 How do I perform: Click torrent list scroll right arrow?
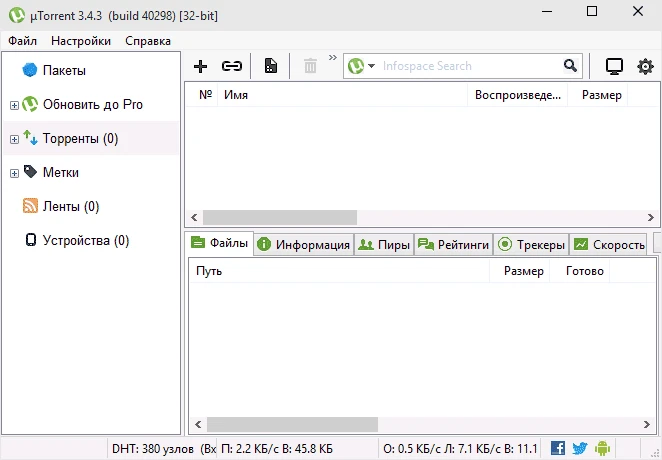[651, 217]
